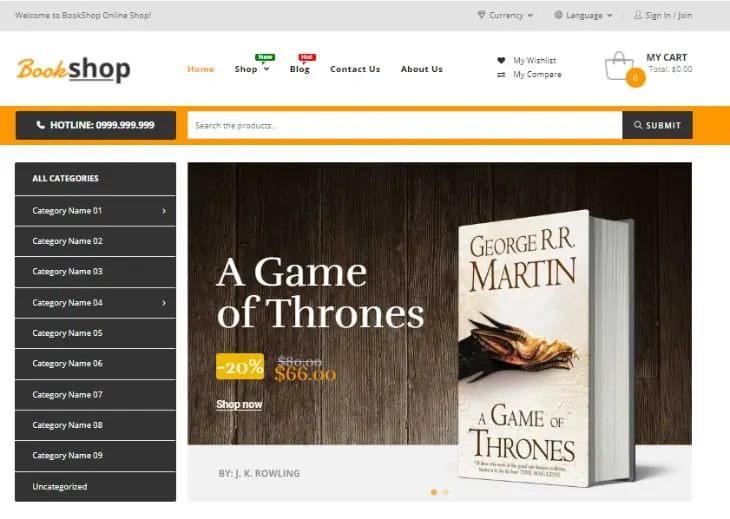Click the diamond currency icon
Image resolution: width=730 pixels, height=519 pixels.
tap(481, 15)
